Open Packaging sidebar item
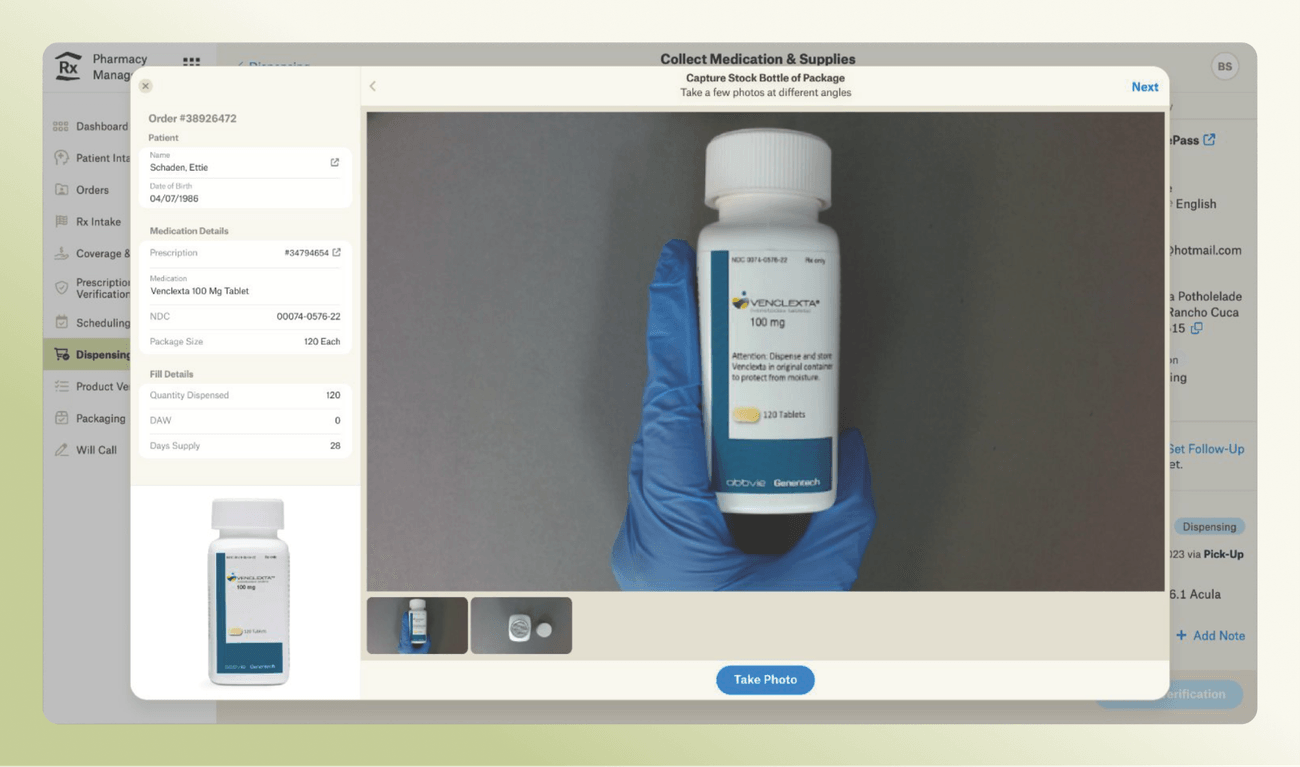The width and height of the screenshot is (1300, 767). point(100,419)
